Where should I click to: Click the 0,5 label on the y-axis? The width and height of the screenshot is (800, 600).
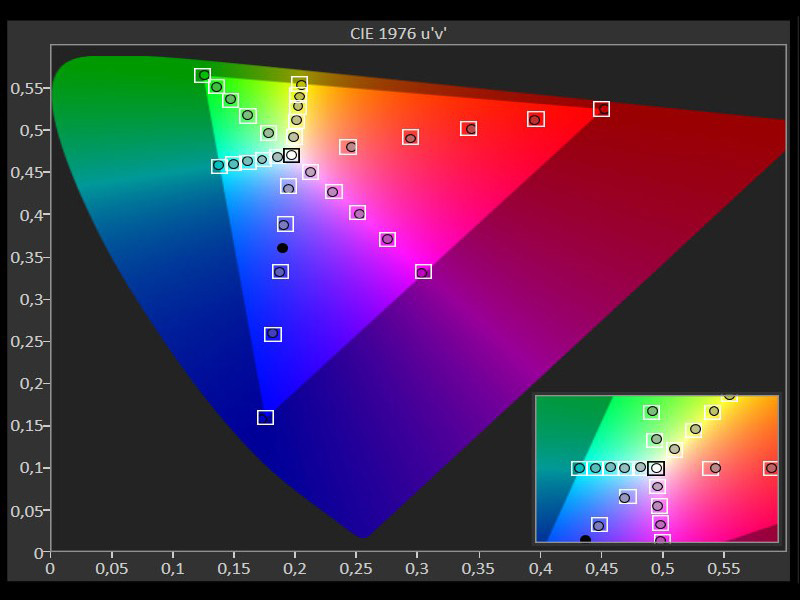pos(33,131)
